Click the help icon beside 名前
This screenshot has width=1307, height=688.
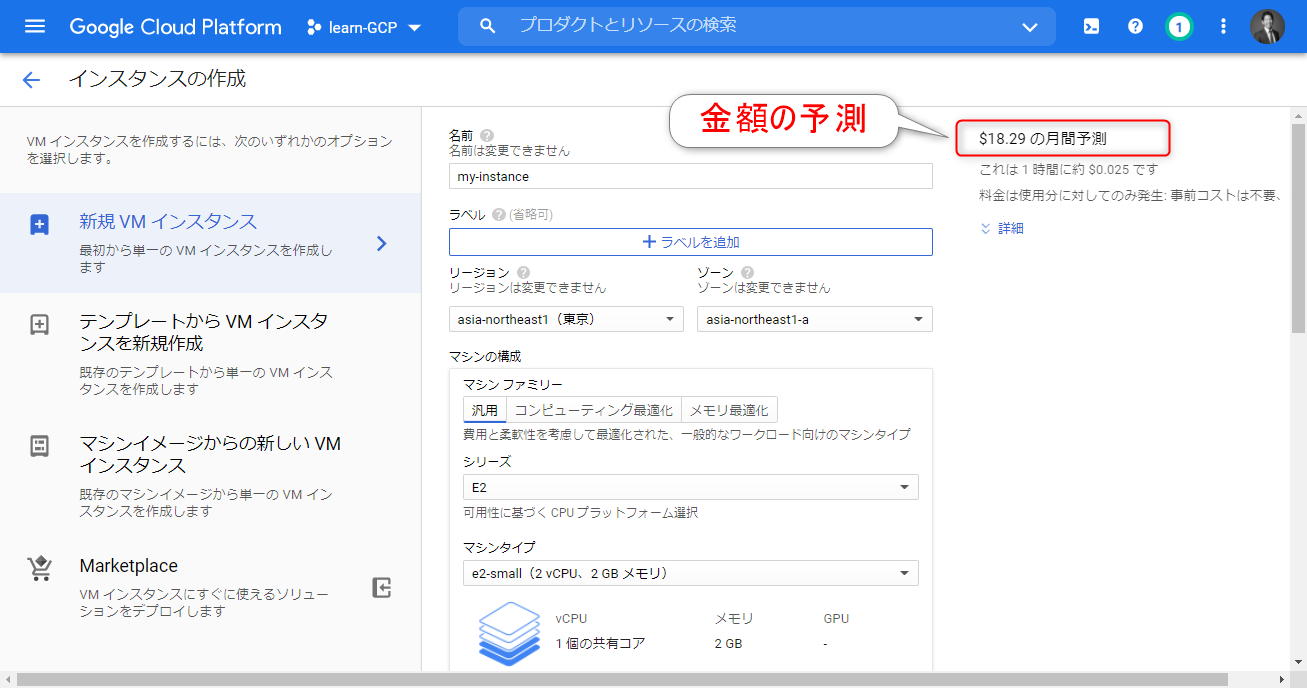tap(487, 135)
